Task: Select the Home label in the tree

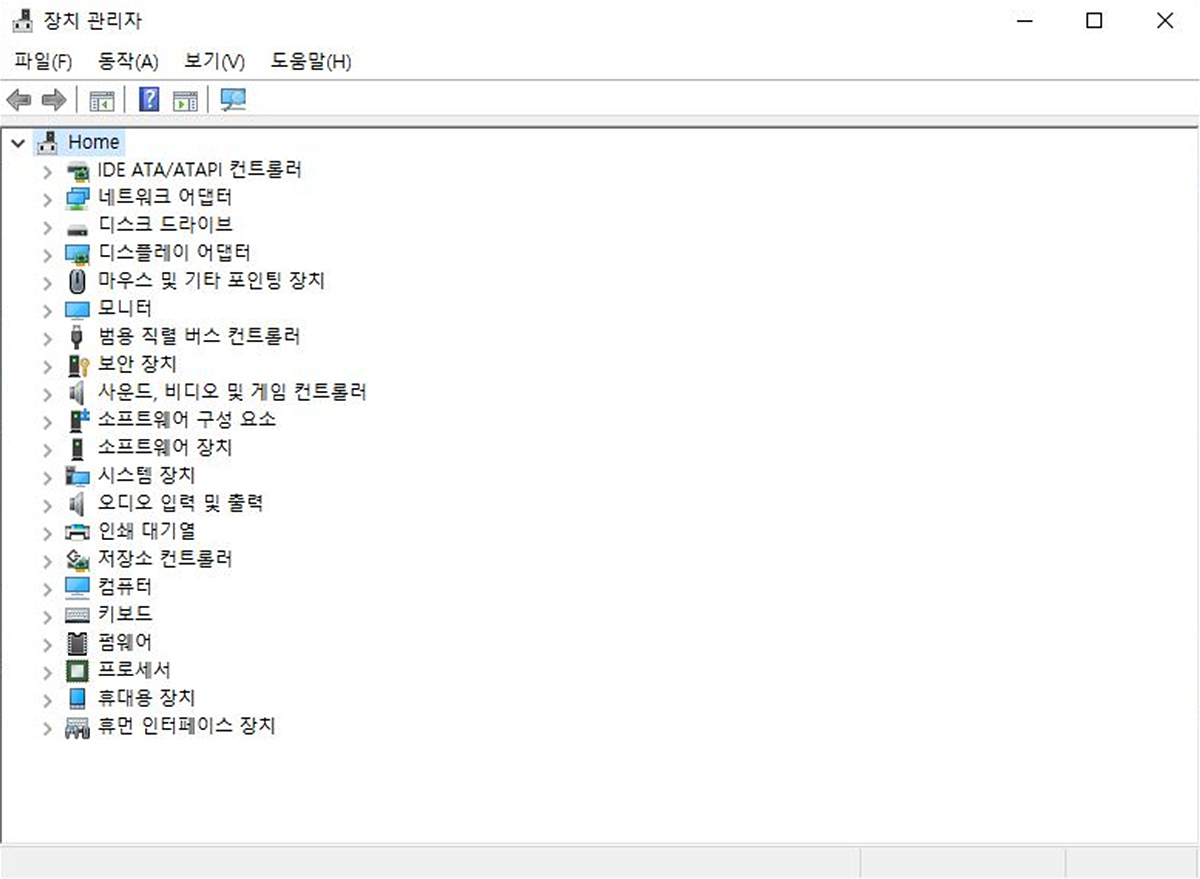Action: coord(94,142)
